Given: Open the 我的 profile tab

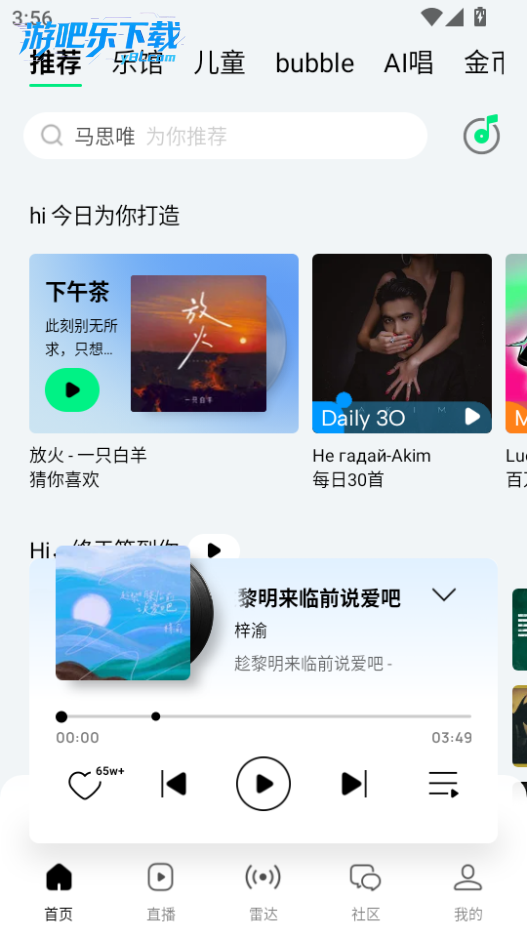Looking at the screenshot, I should pos(468,892).
